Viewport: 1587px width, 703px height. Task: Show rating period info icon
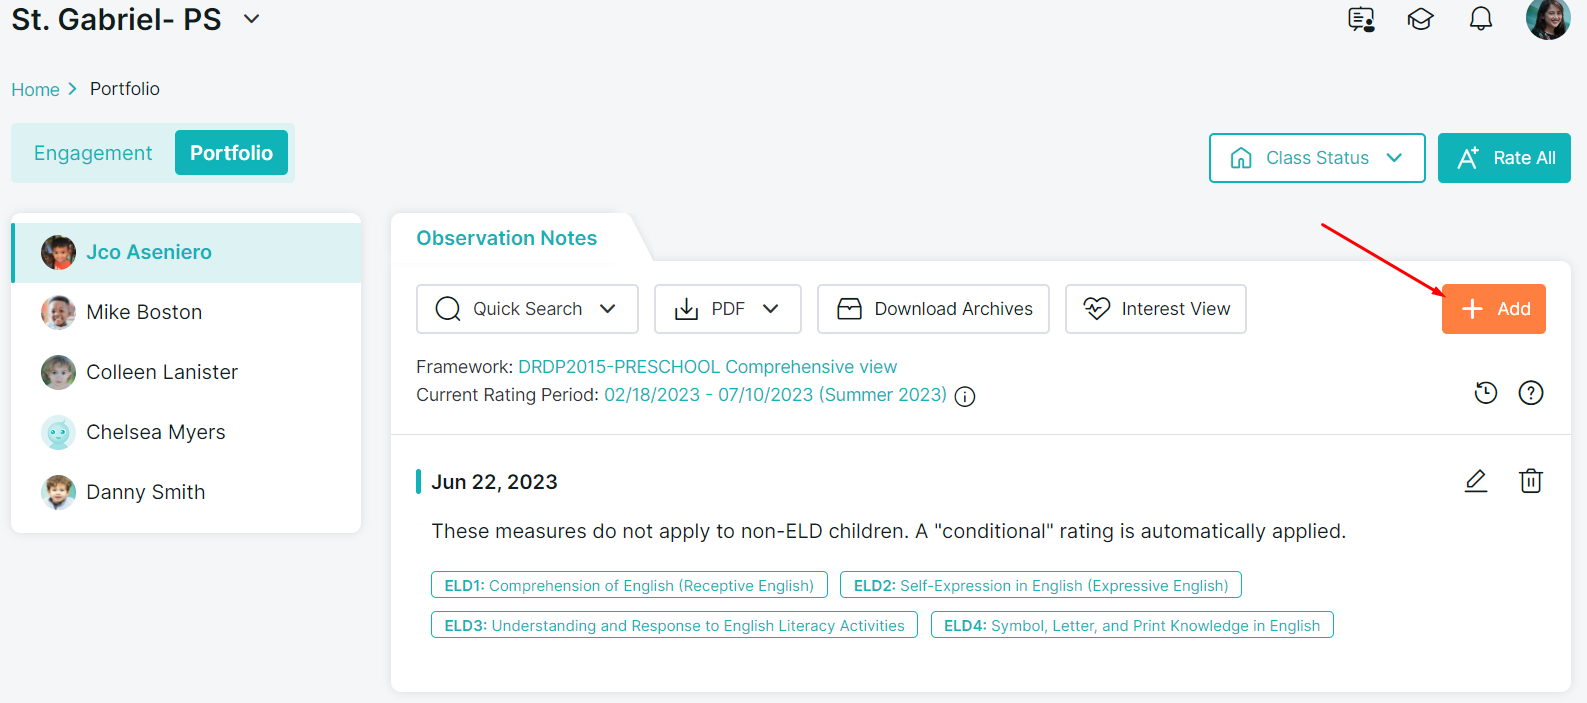coord(965,397)
